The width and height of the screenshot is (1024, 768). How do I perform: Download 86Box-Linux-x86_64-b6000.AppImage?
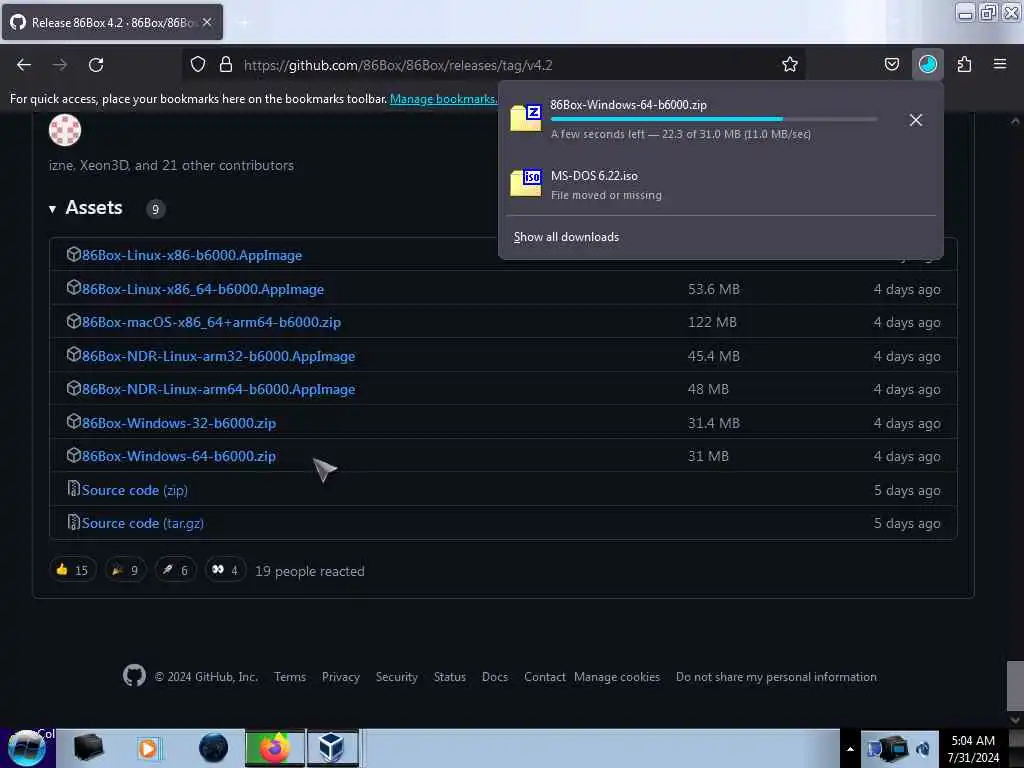(202, 289)
